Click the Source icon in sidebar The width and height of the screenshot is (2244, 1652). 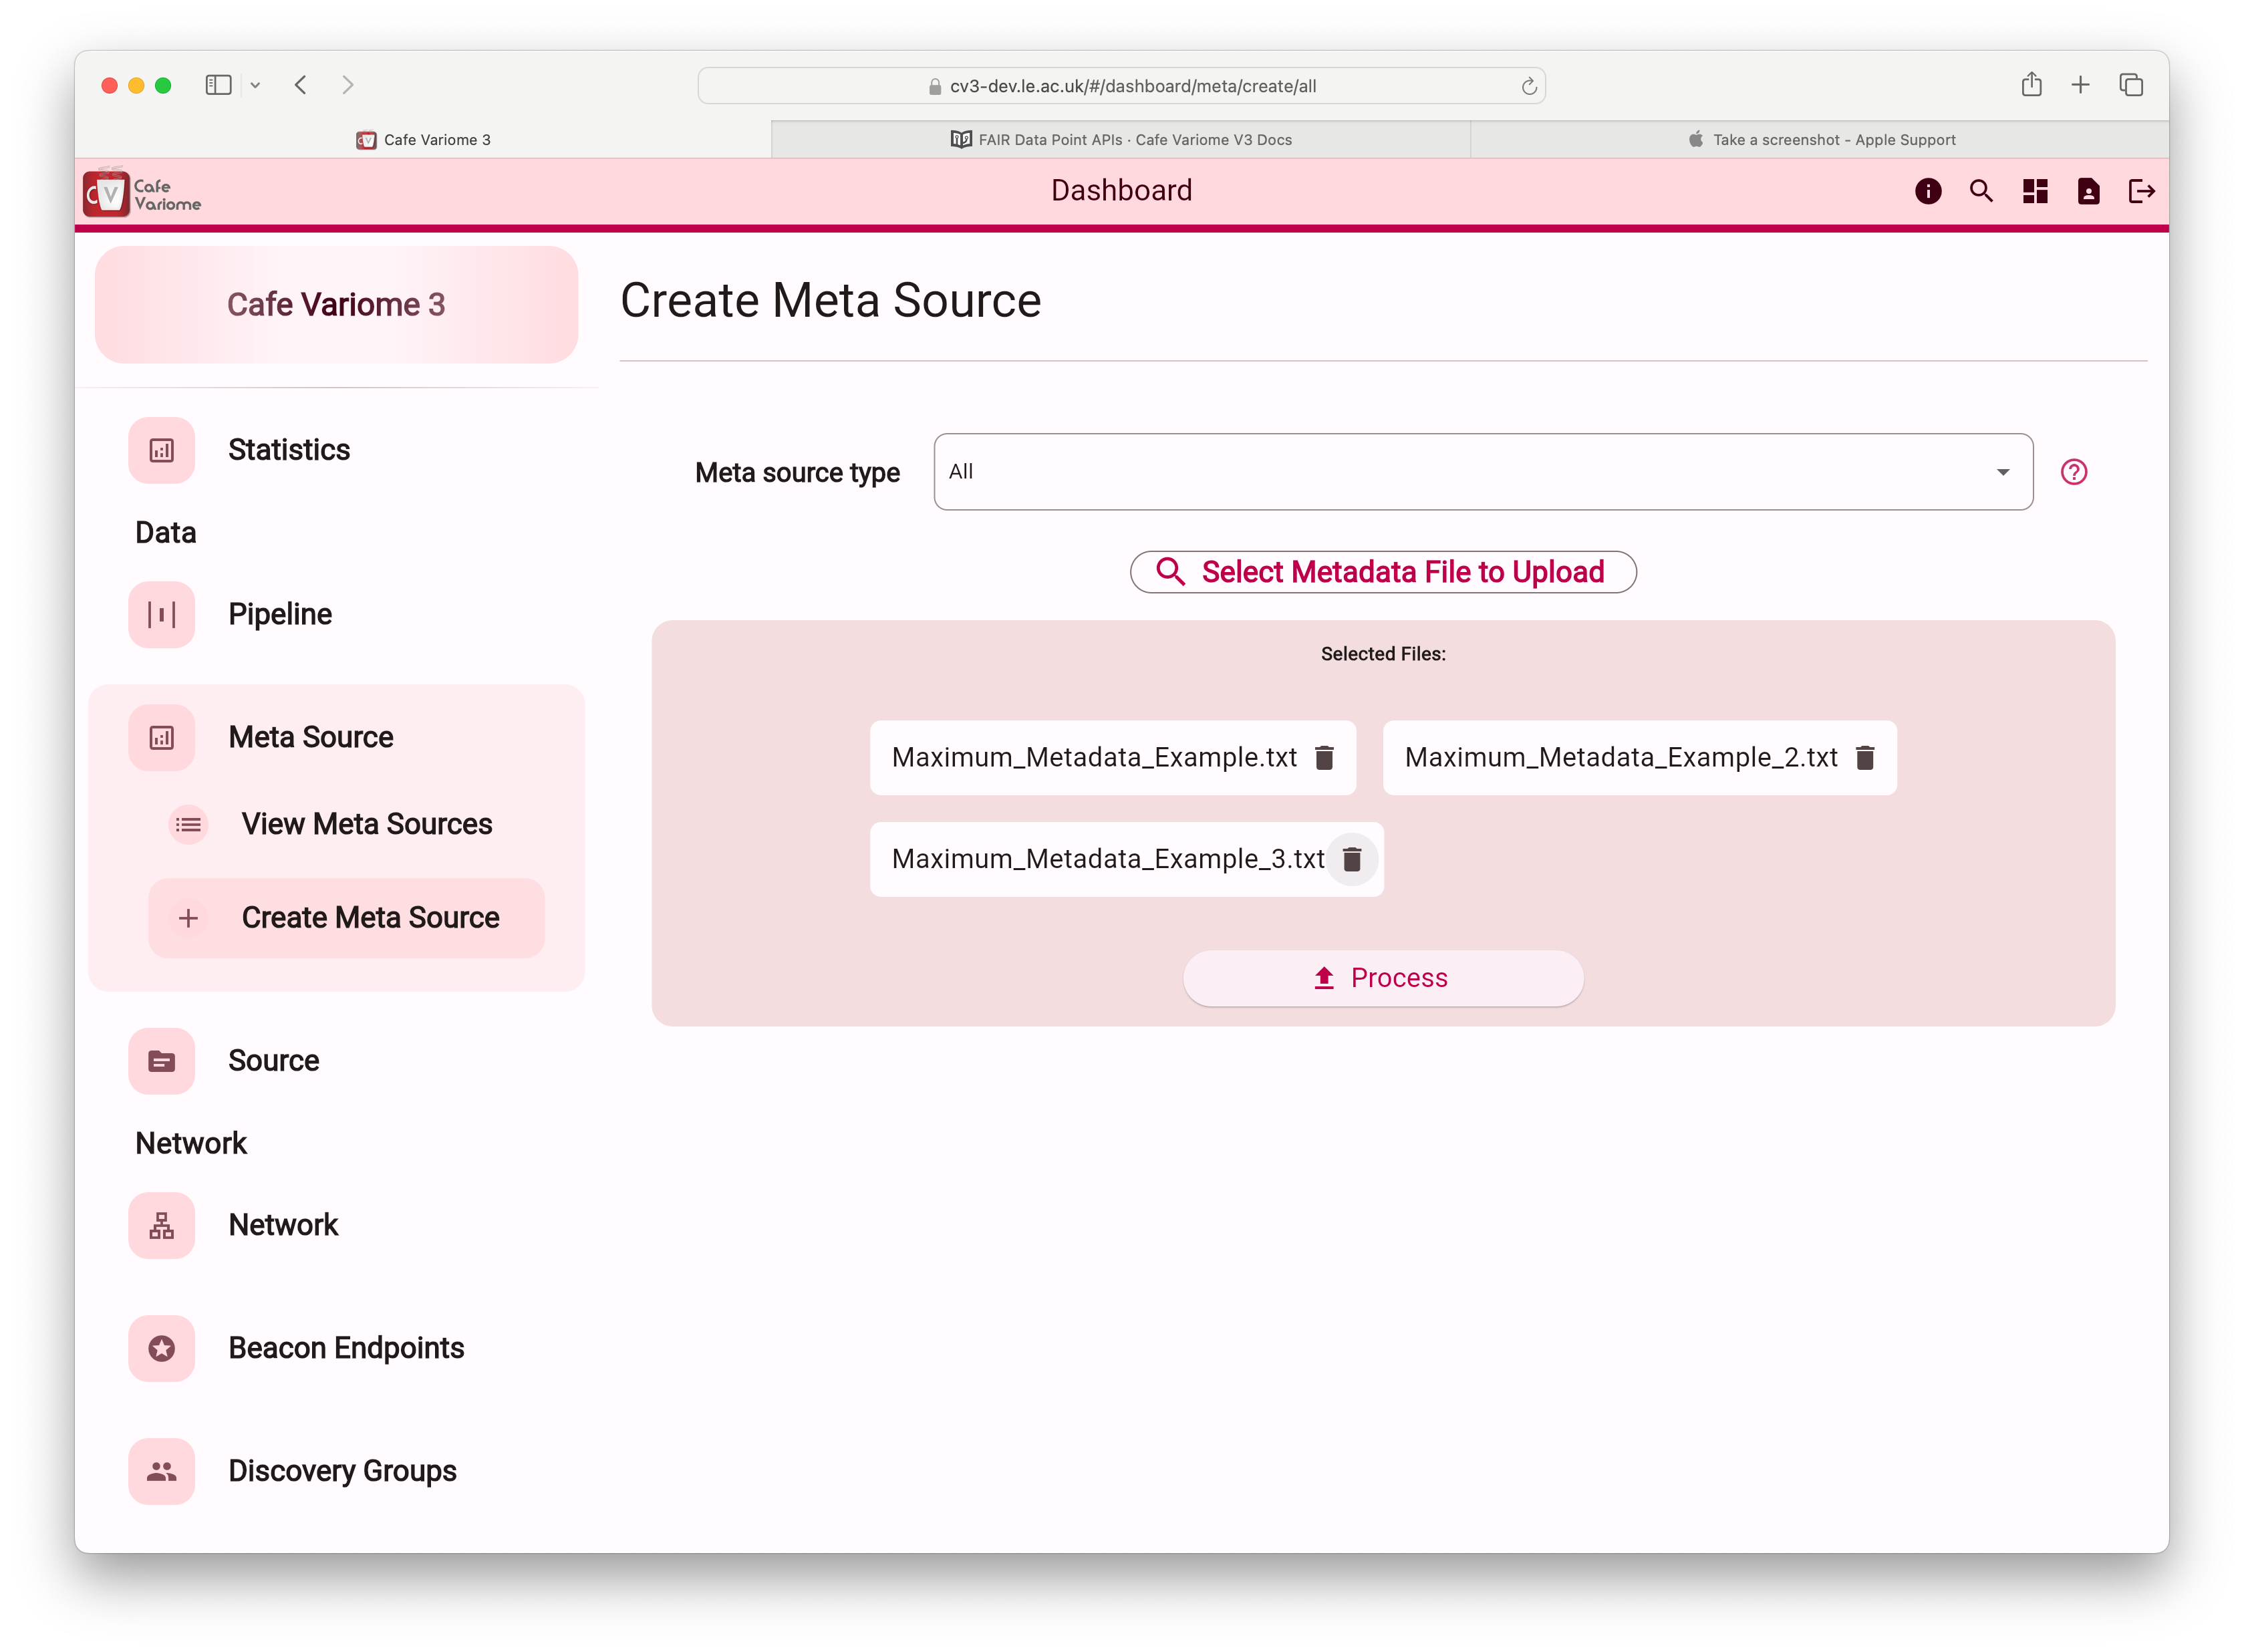pyautogui.click(x=160, y=1059)
